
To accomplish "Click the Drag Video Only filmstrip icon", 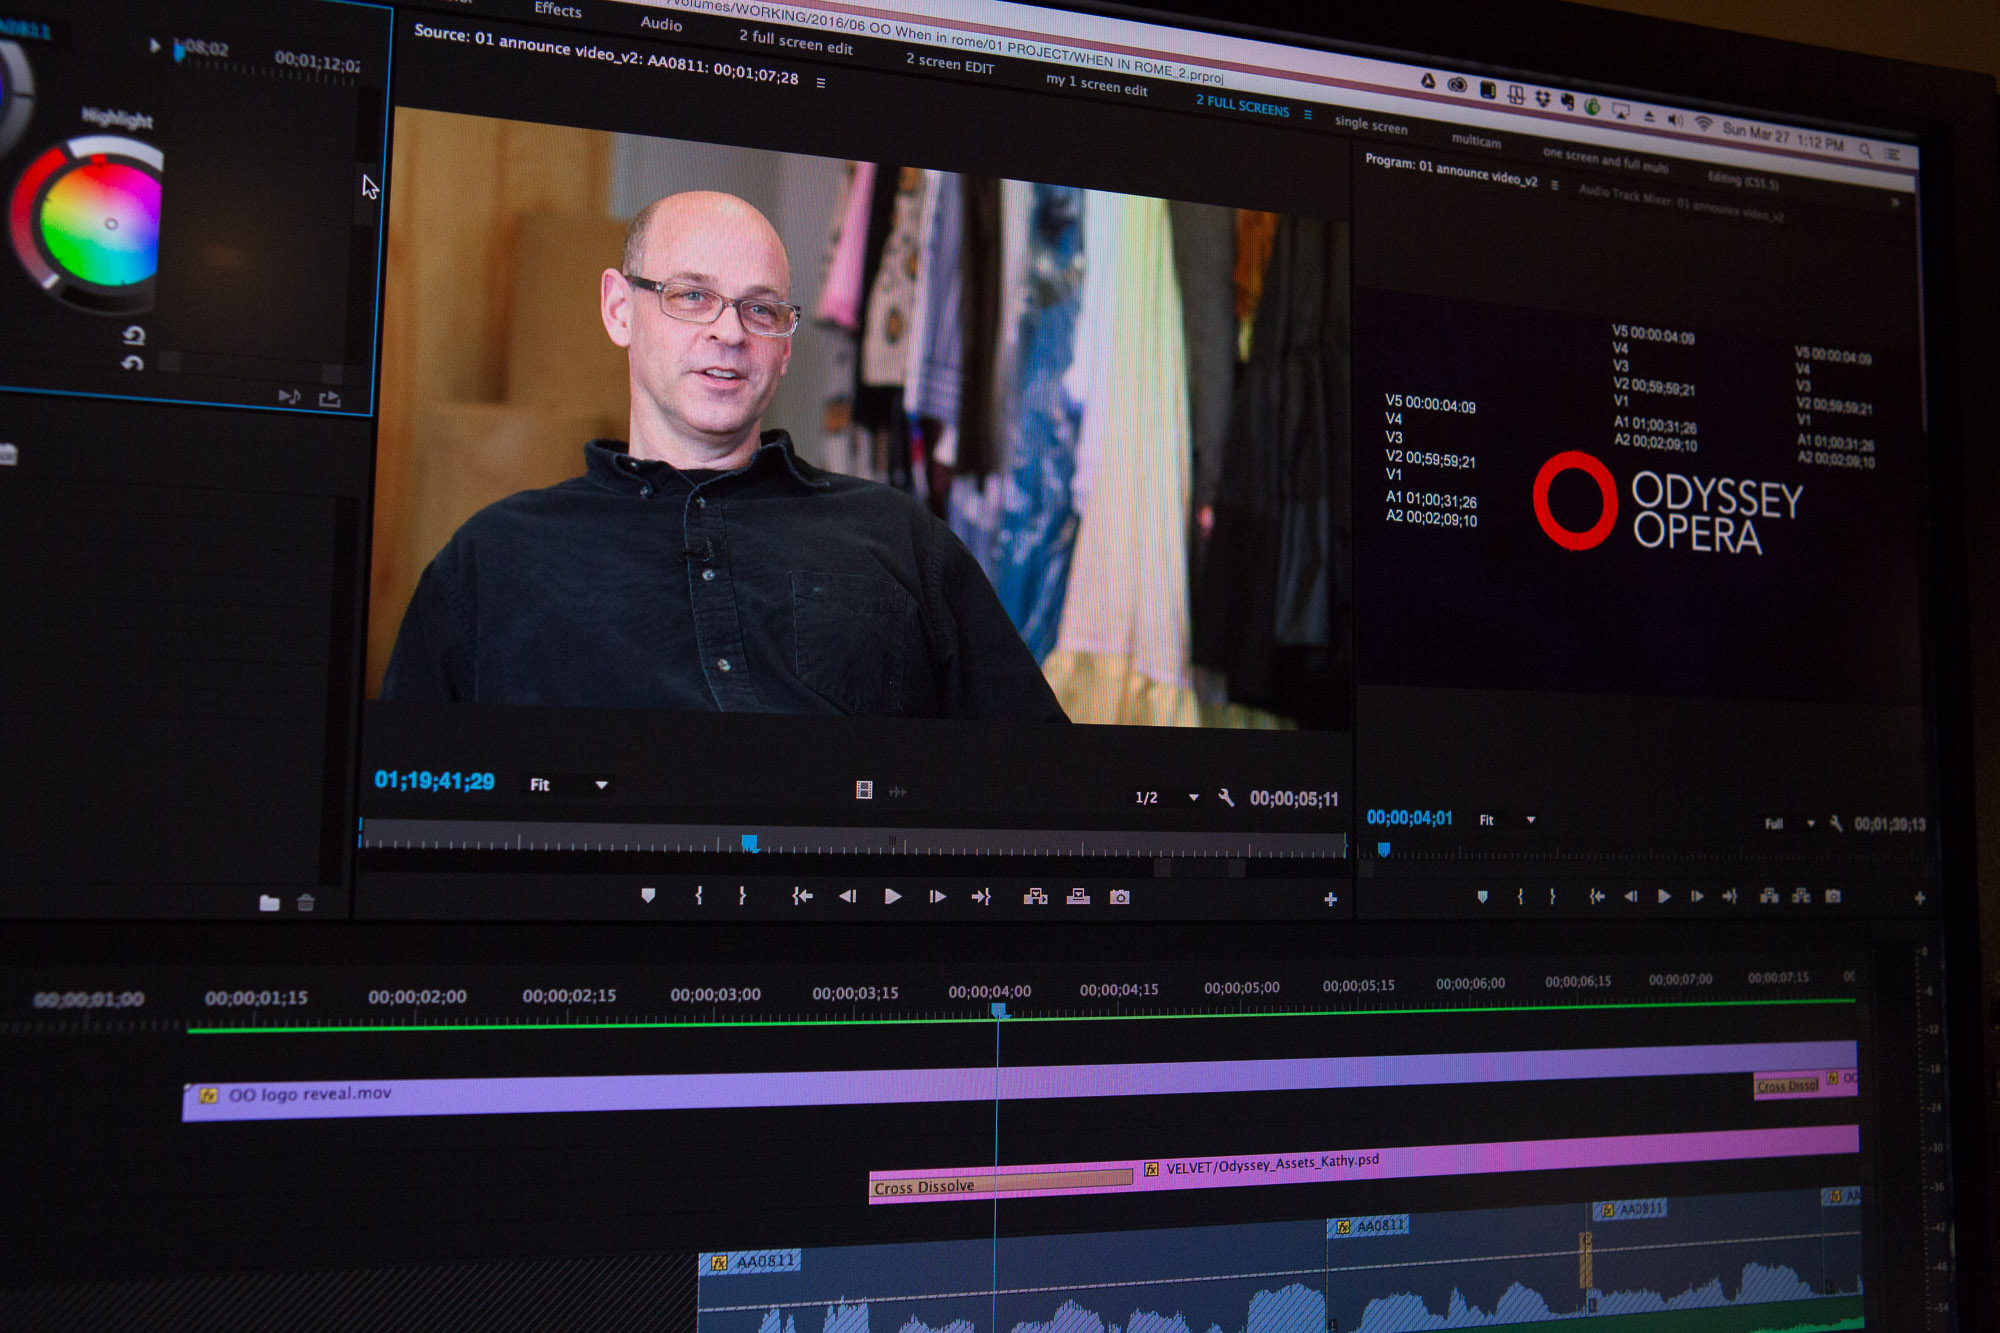I will tap(864, 790).
